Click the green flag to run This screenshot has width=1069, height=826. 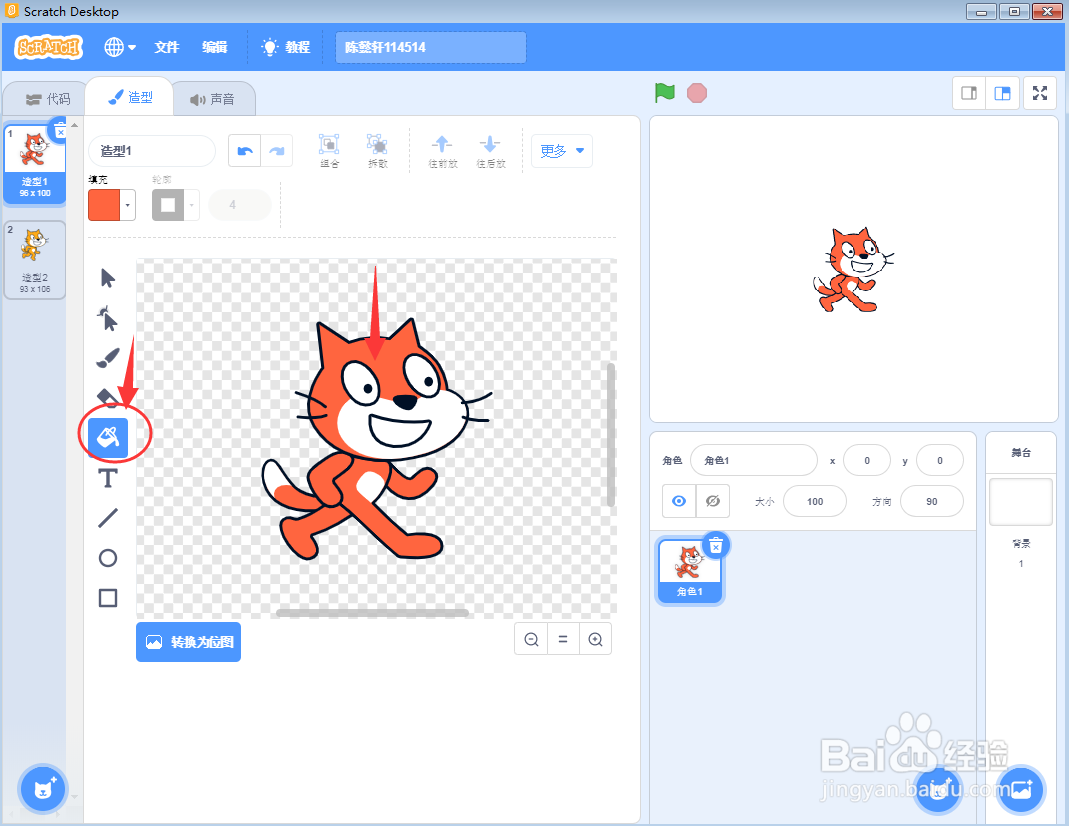[665, 93]
